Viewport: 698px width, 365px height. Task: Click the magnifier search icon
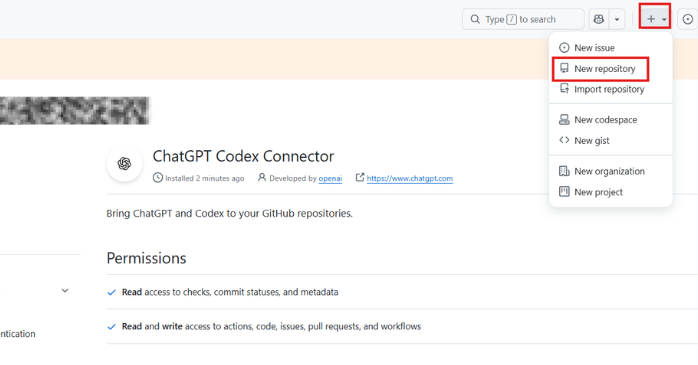(475, 19)
